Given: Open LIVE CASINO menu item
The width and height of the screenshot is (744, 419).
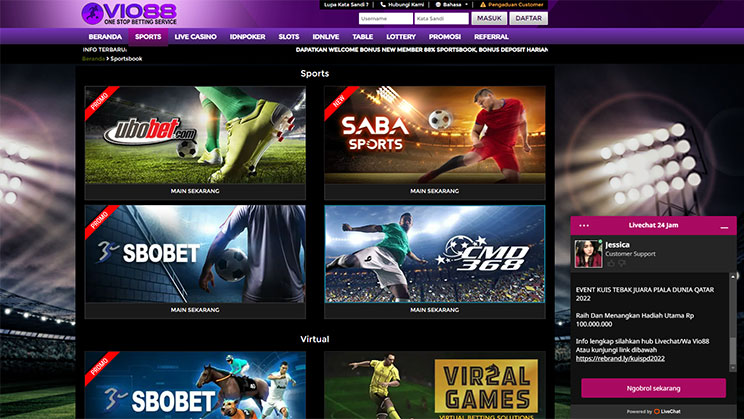Looking at the screenshot, I should 195,37.
